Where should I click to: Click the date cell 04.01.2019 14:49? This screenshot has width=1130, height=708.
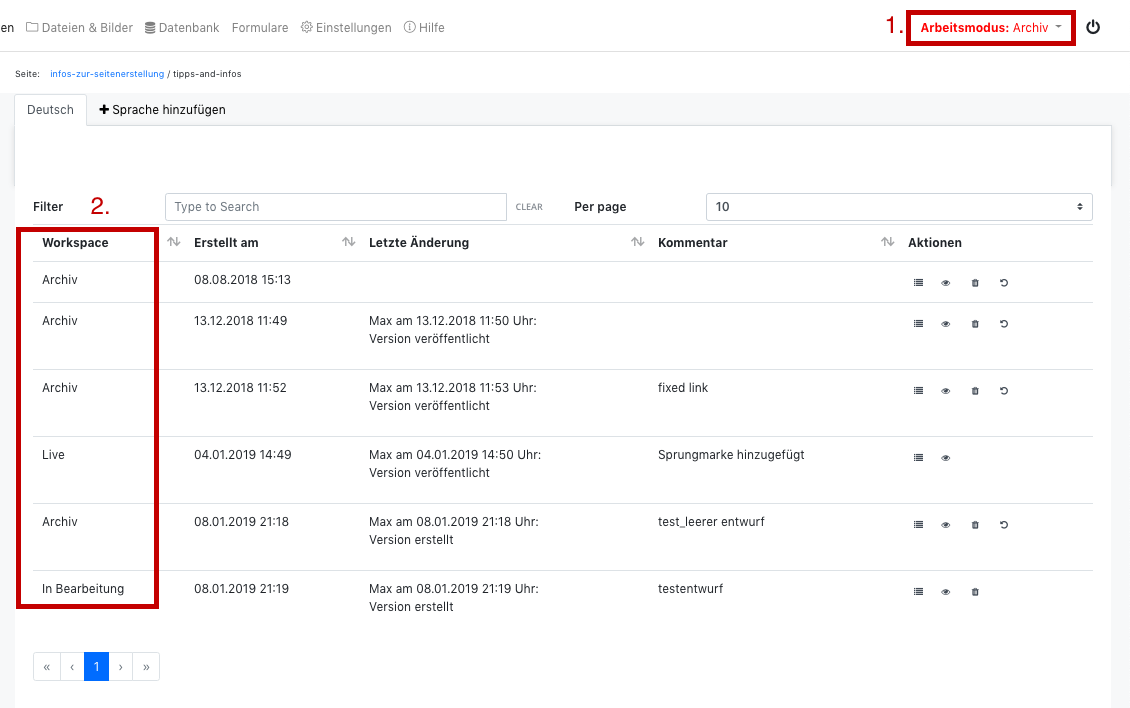(x=243, y=455)
